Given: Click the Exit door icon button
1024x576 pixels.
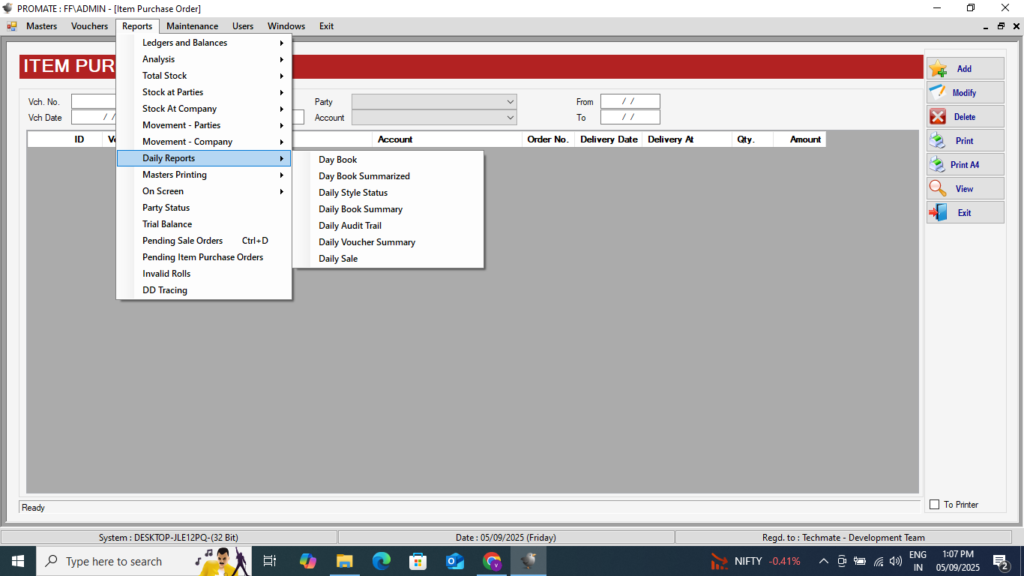Looking at the screenshot, I should tap(938, 213).
